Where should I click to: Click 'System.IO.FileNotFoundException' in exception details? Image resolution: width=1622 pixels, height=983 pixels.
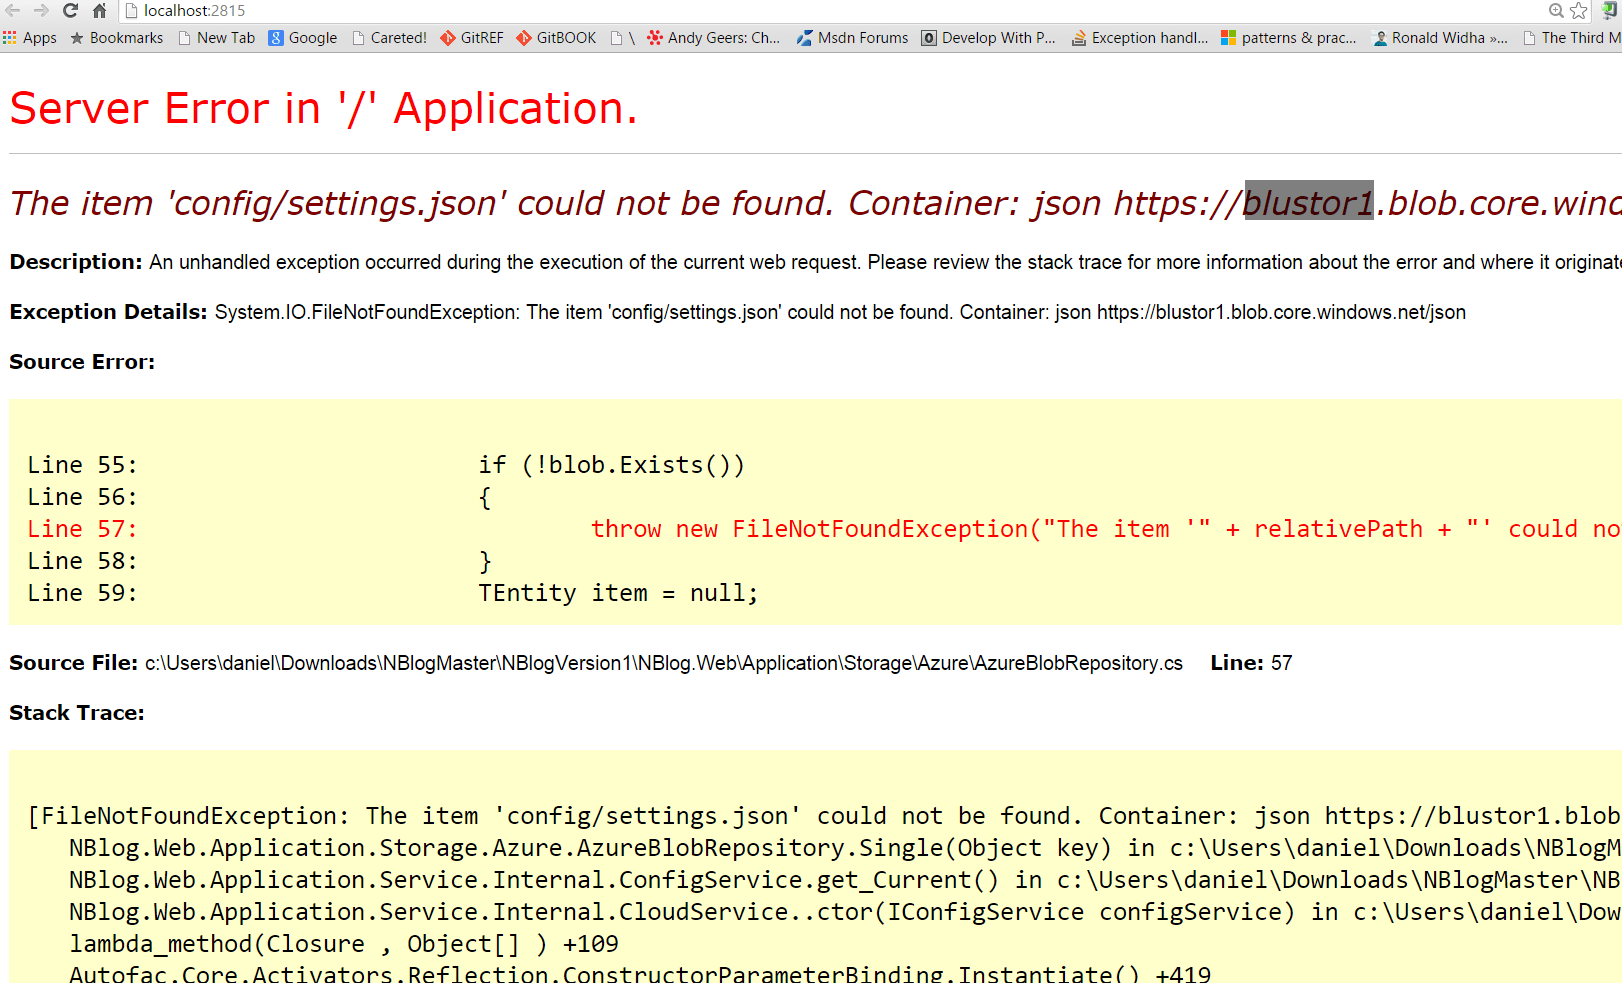click(366, 312)
